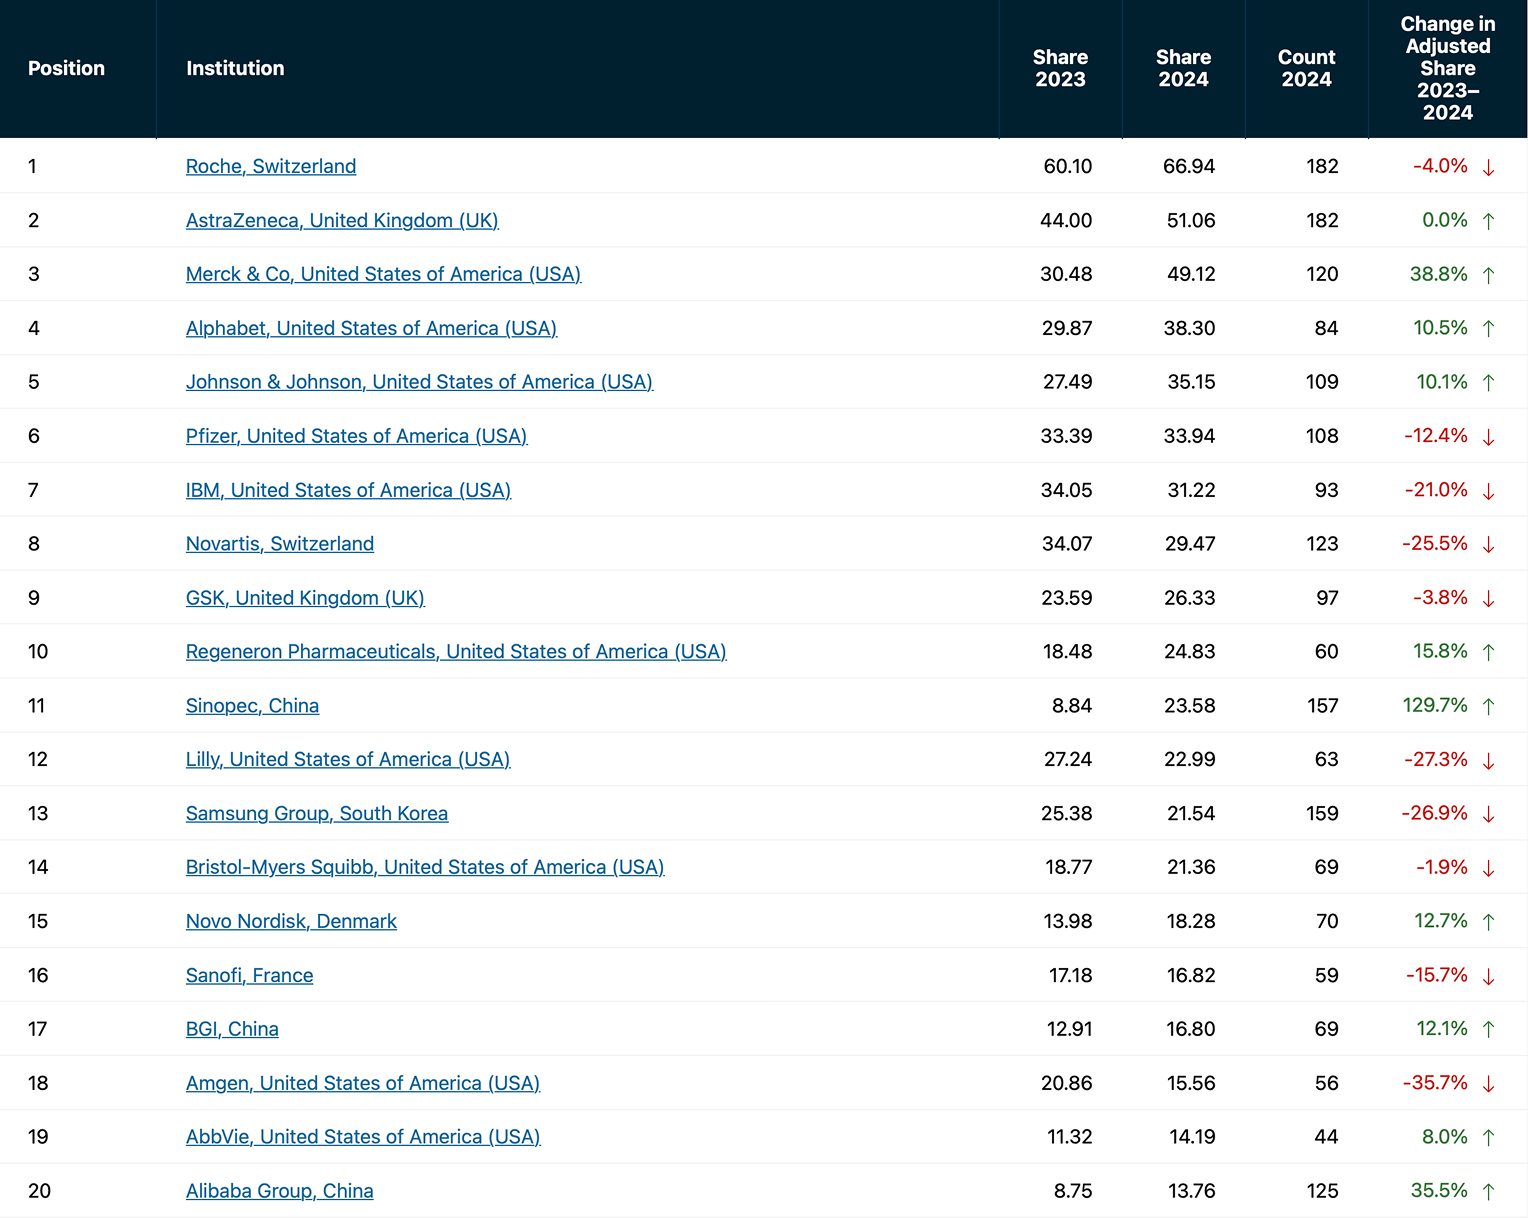Select Sanofi's Share 2023 value 17.18
Viewport: 1528px width, 1218px height.
tap(1070, 975)
